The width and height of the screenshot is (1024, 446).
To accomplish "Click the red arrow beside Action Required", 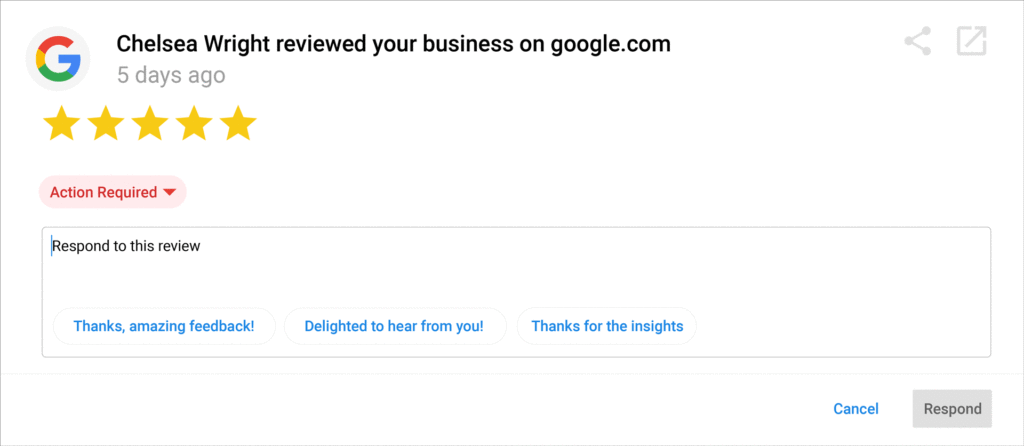I will coord(169,192).
